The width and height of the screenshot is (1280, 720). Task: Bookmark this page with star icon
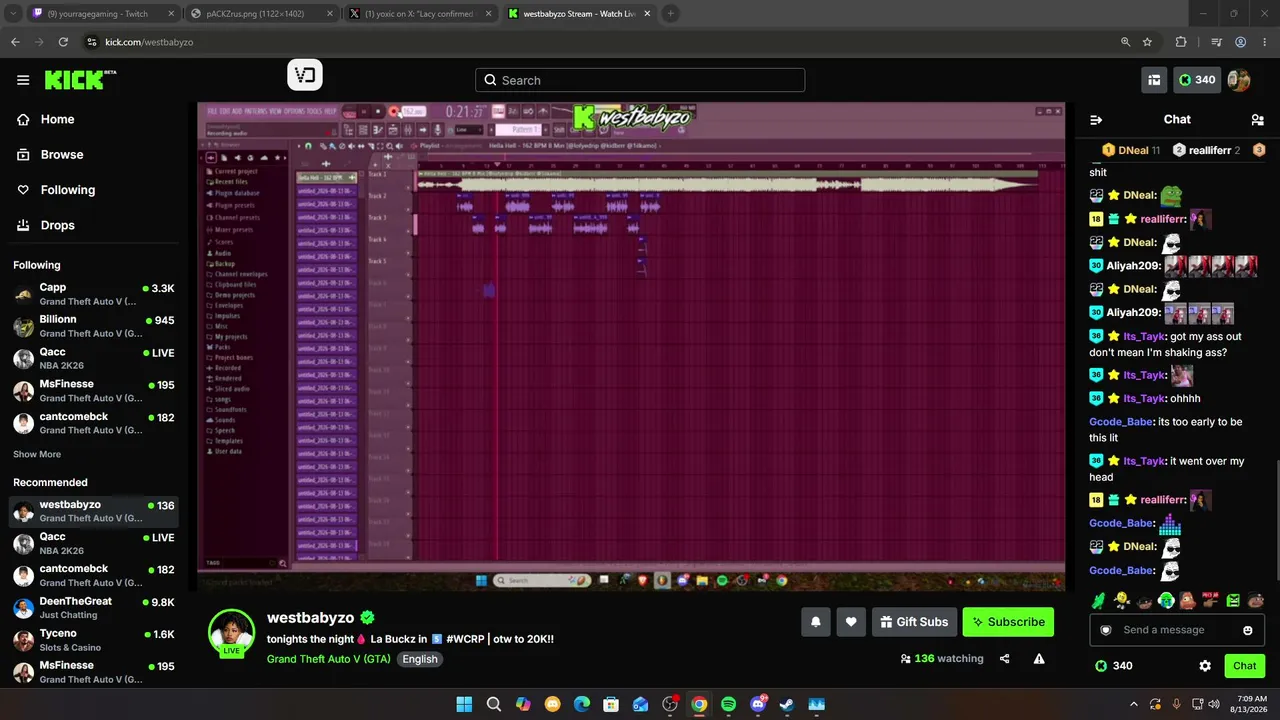(1147, 42)
